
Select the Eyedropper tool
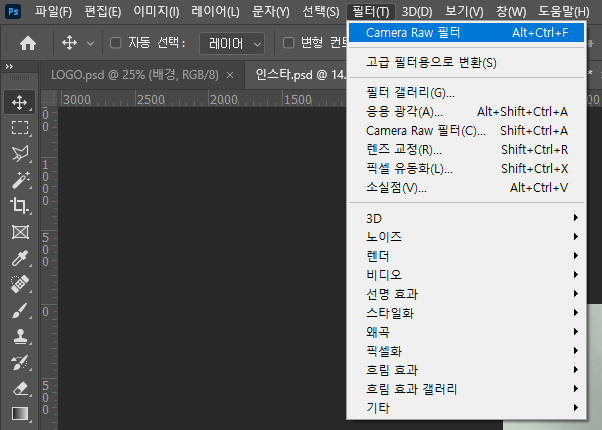pyautogui.click(x=20, y=258)
